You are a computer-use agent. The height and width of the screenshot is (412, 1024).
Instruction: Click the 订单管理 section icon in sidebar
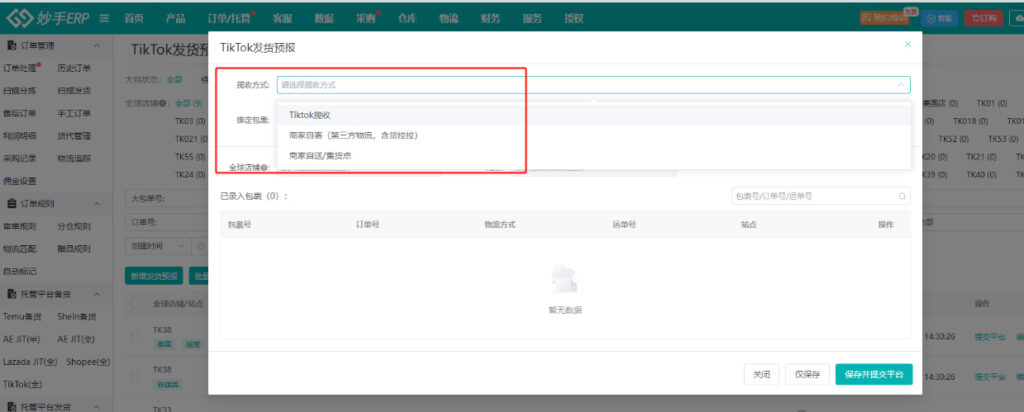click(x=12, y=46)
